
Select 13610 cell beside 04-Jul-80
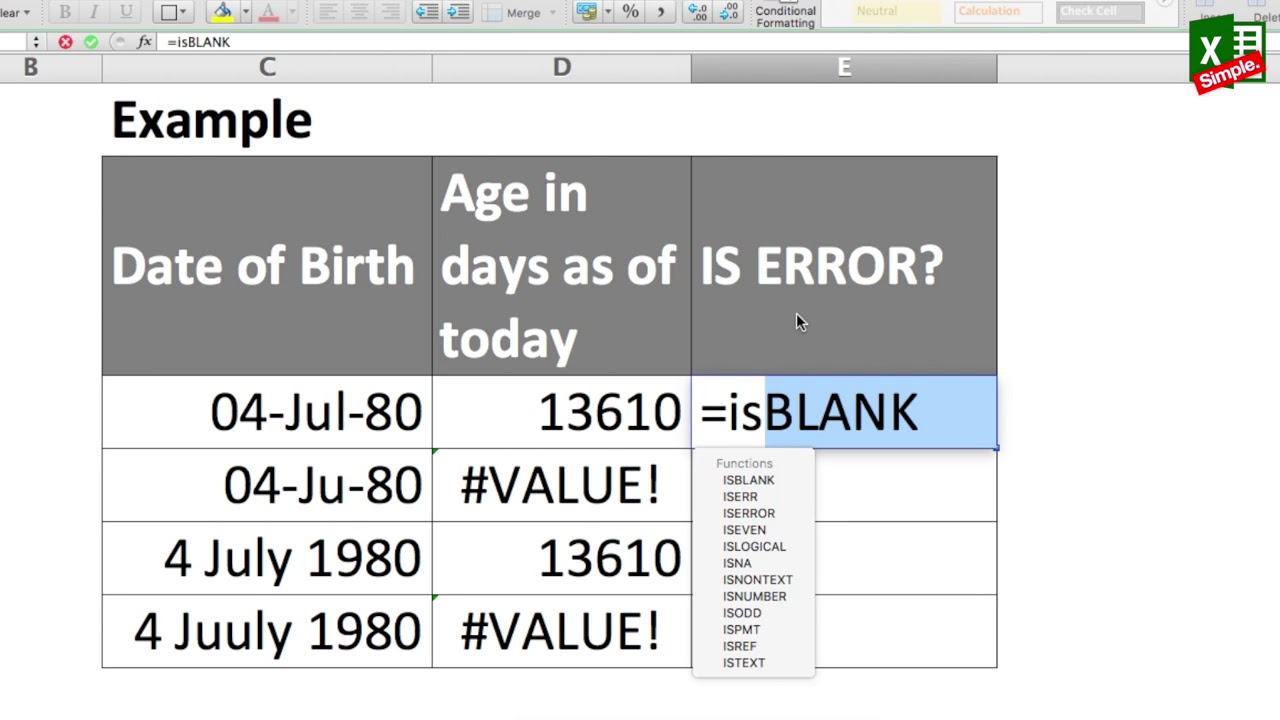[x=562, y=412]
